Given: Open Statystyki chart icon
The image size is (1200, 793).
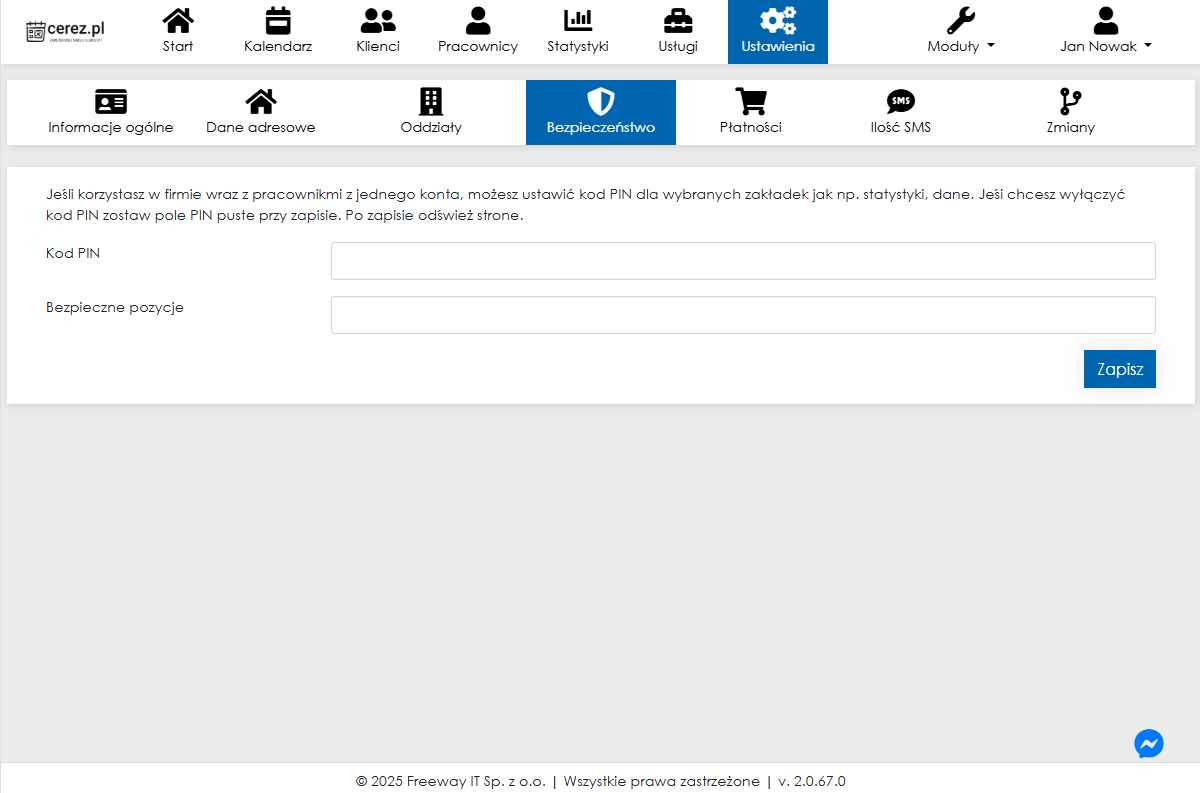Looking at the screenshot, I should pos(578,21).
